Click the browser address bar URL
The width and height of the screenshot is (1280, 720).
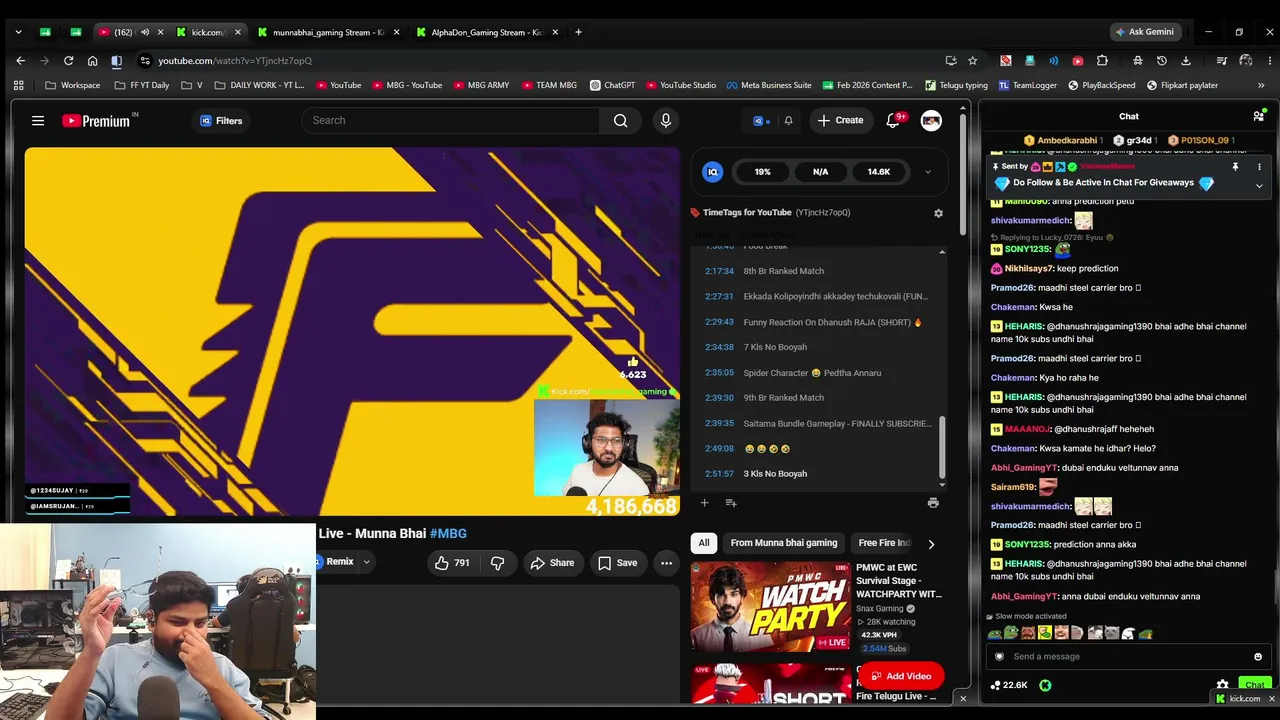coord(235,61)
